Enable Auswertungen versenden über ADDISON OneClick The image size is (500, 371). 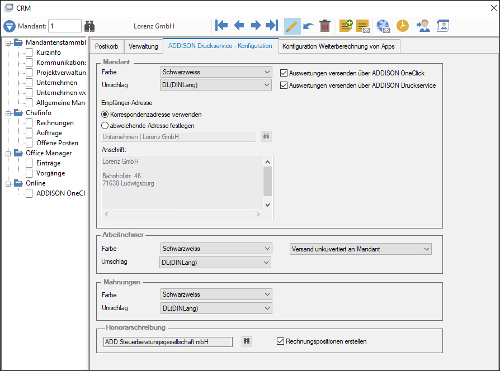(x=284, y=73)
